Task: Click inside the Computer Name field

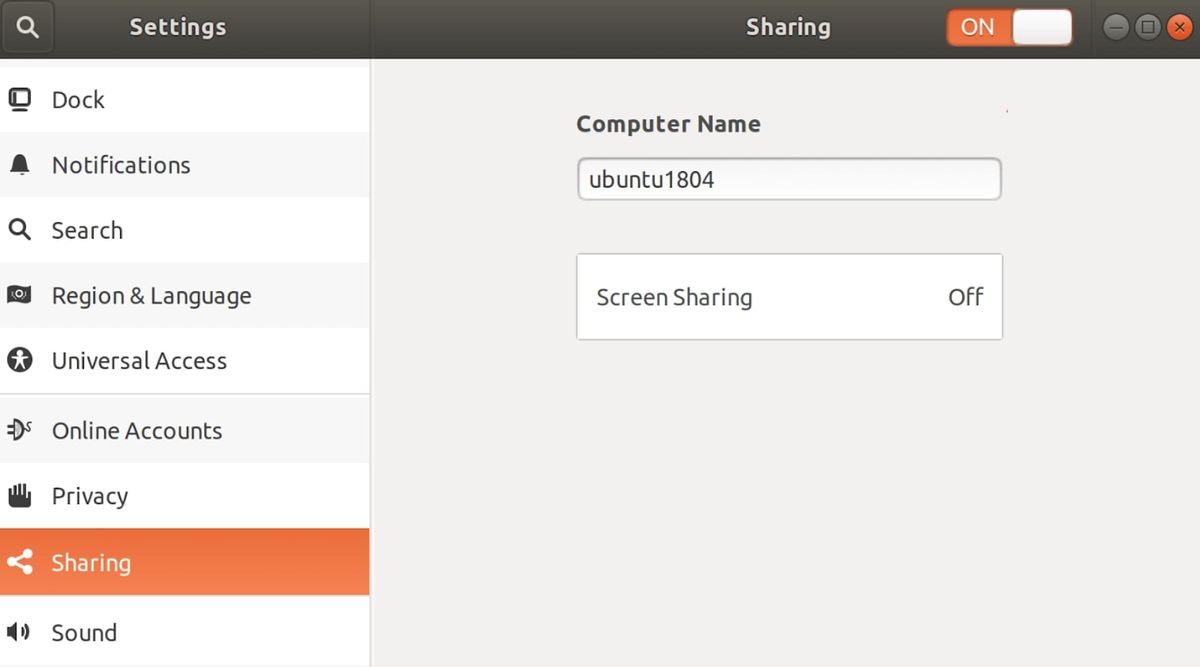Action: [x=789, y=179]
